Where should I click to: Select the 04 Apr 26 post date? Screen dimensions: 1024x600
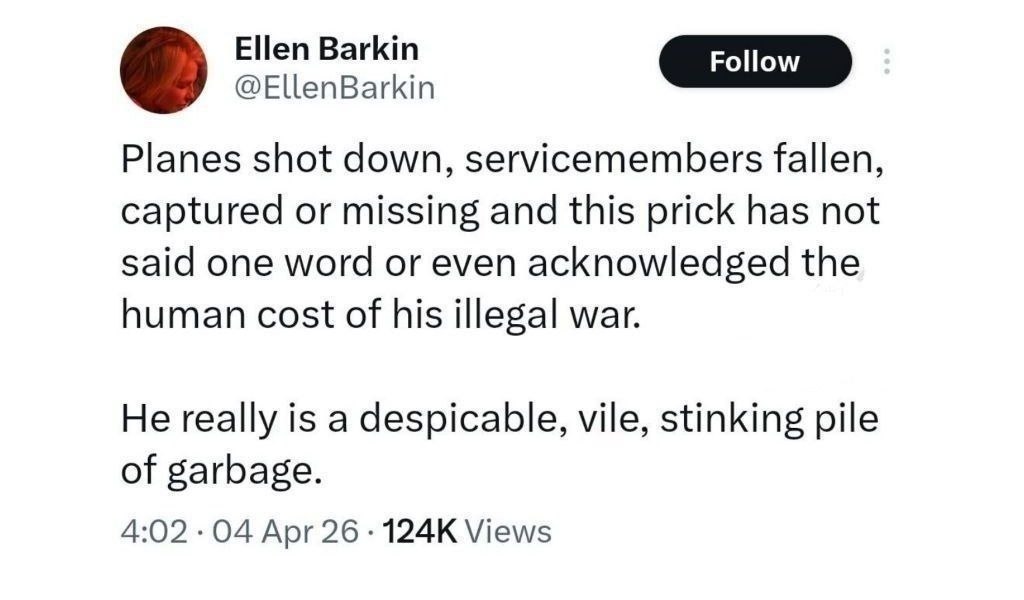(283, 531)
